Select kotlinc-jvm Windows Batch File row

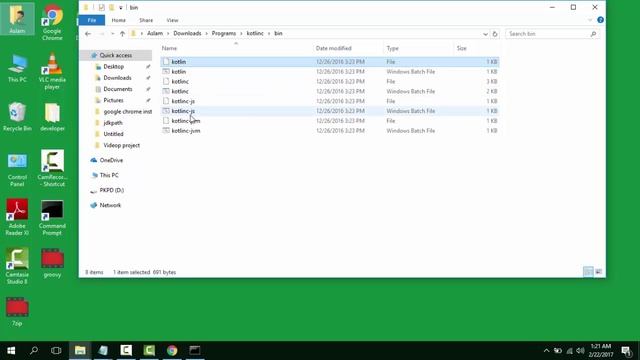pos(330,131)
